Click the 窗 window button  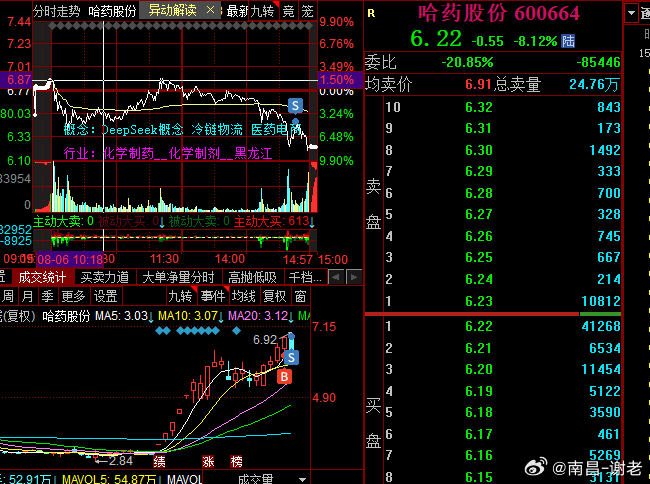(x=300, y=296)
